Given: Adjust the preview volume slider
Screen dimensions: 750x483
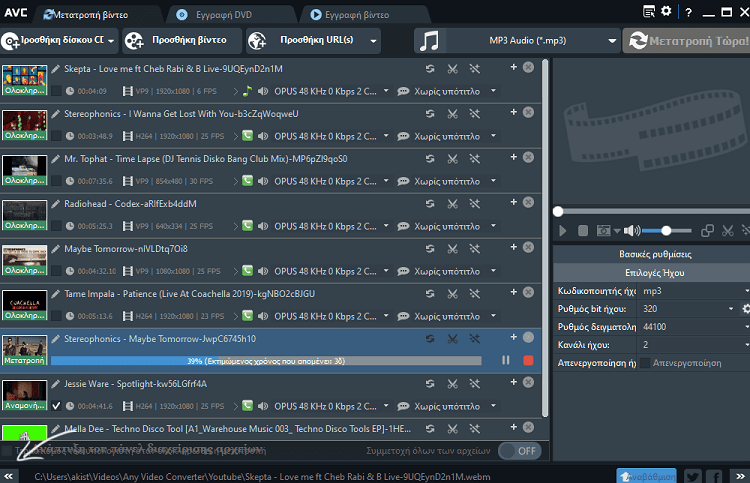Looking at the screenshot, I should click(666, 231).
